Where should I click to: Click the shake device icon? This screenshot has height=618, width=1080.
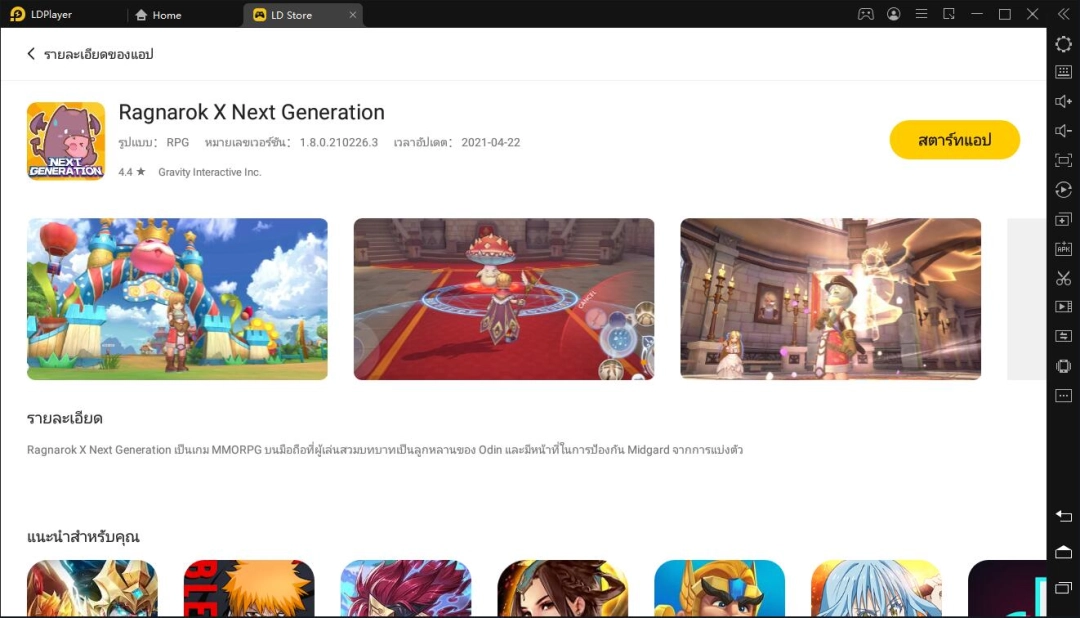click(x=1063, y=366)
